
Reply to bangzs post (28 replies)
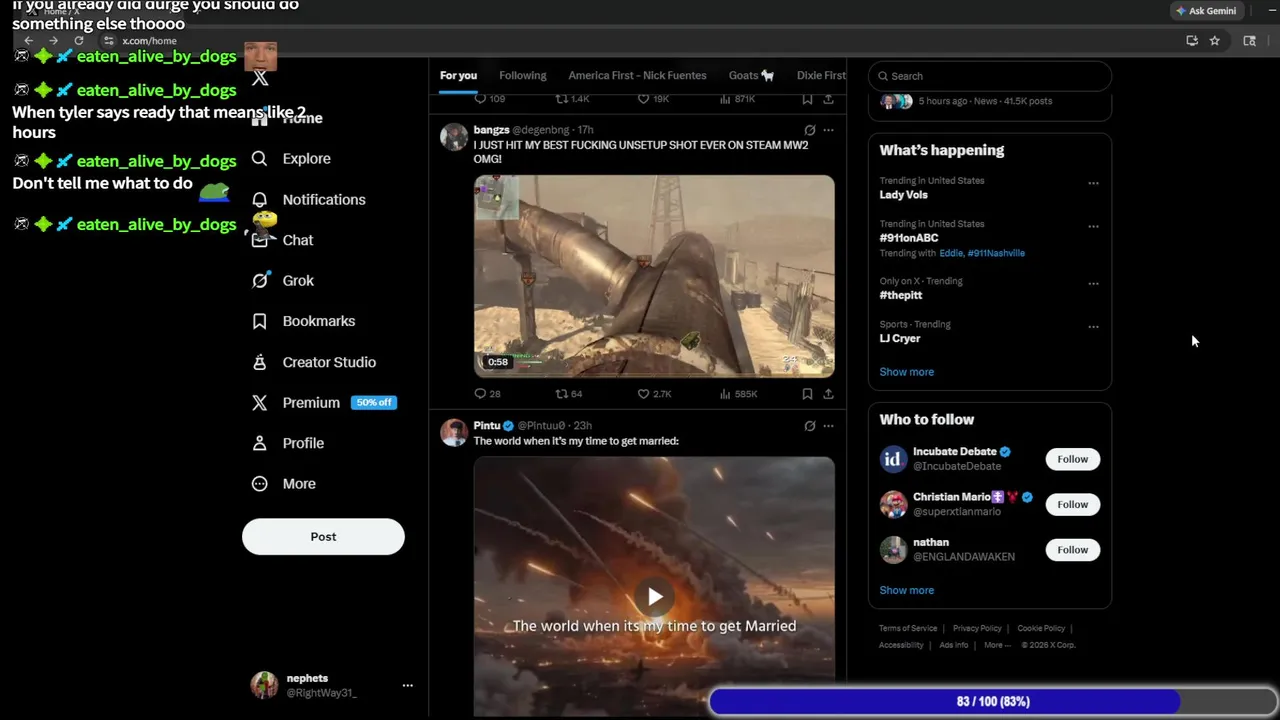click(x=487, y=394)
